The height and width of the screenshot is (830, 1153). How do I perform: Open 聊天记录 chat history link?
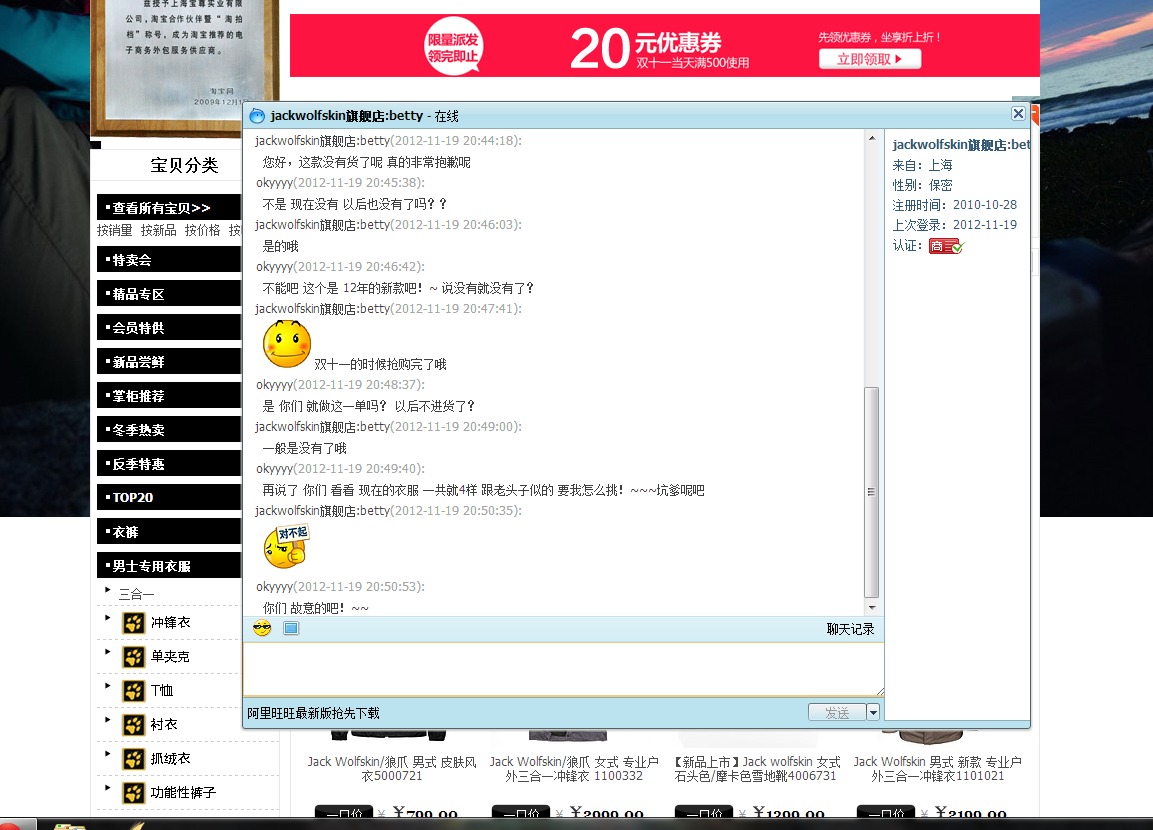point(851,629)
